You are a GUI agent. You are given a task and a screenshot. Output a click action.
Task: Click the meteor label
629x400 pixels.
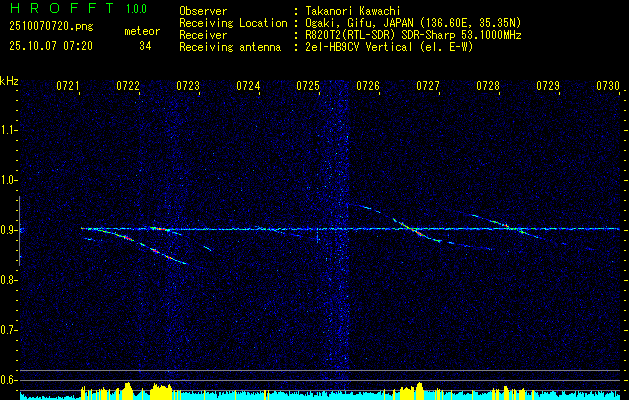coord(142,31)
